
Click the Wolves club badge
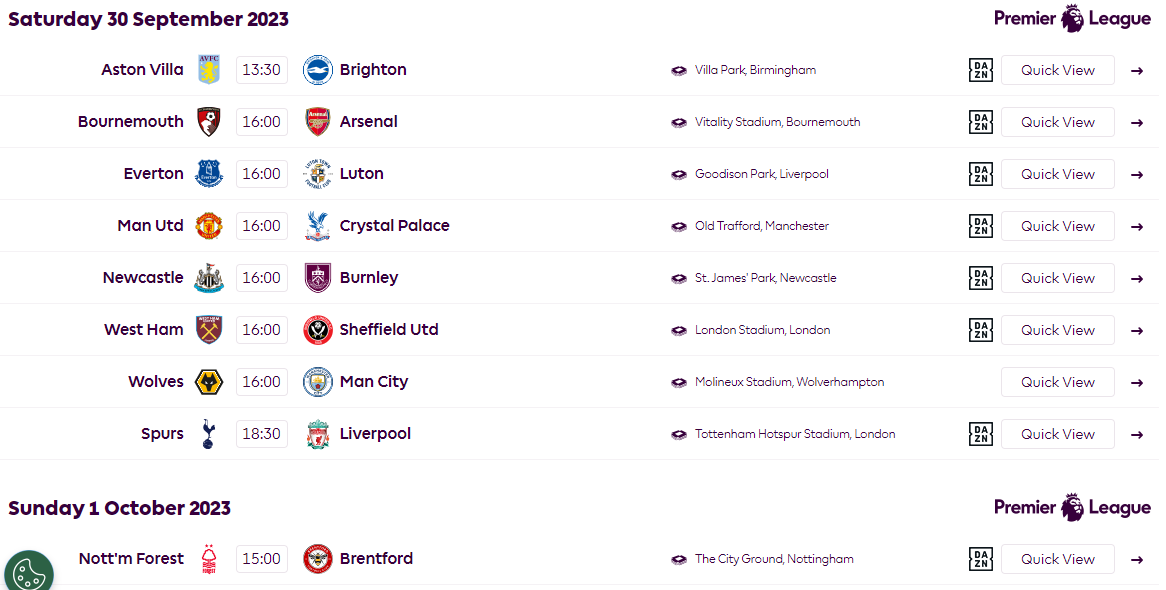point(209,382)
